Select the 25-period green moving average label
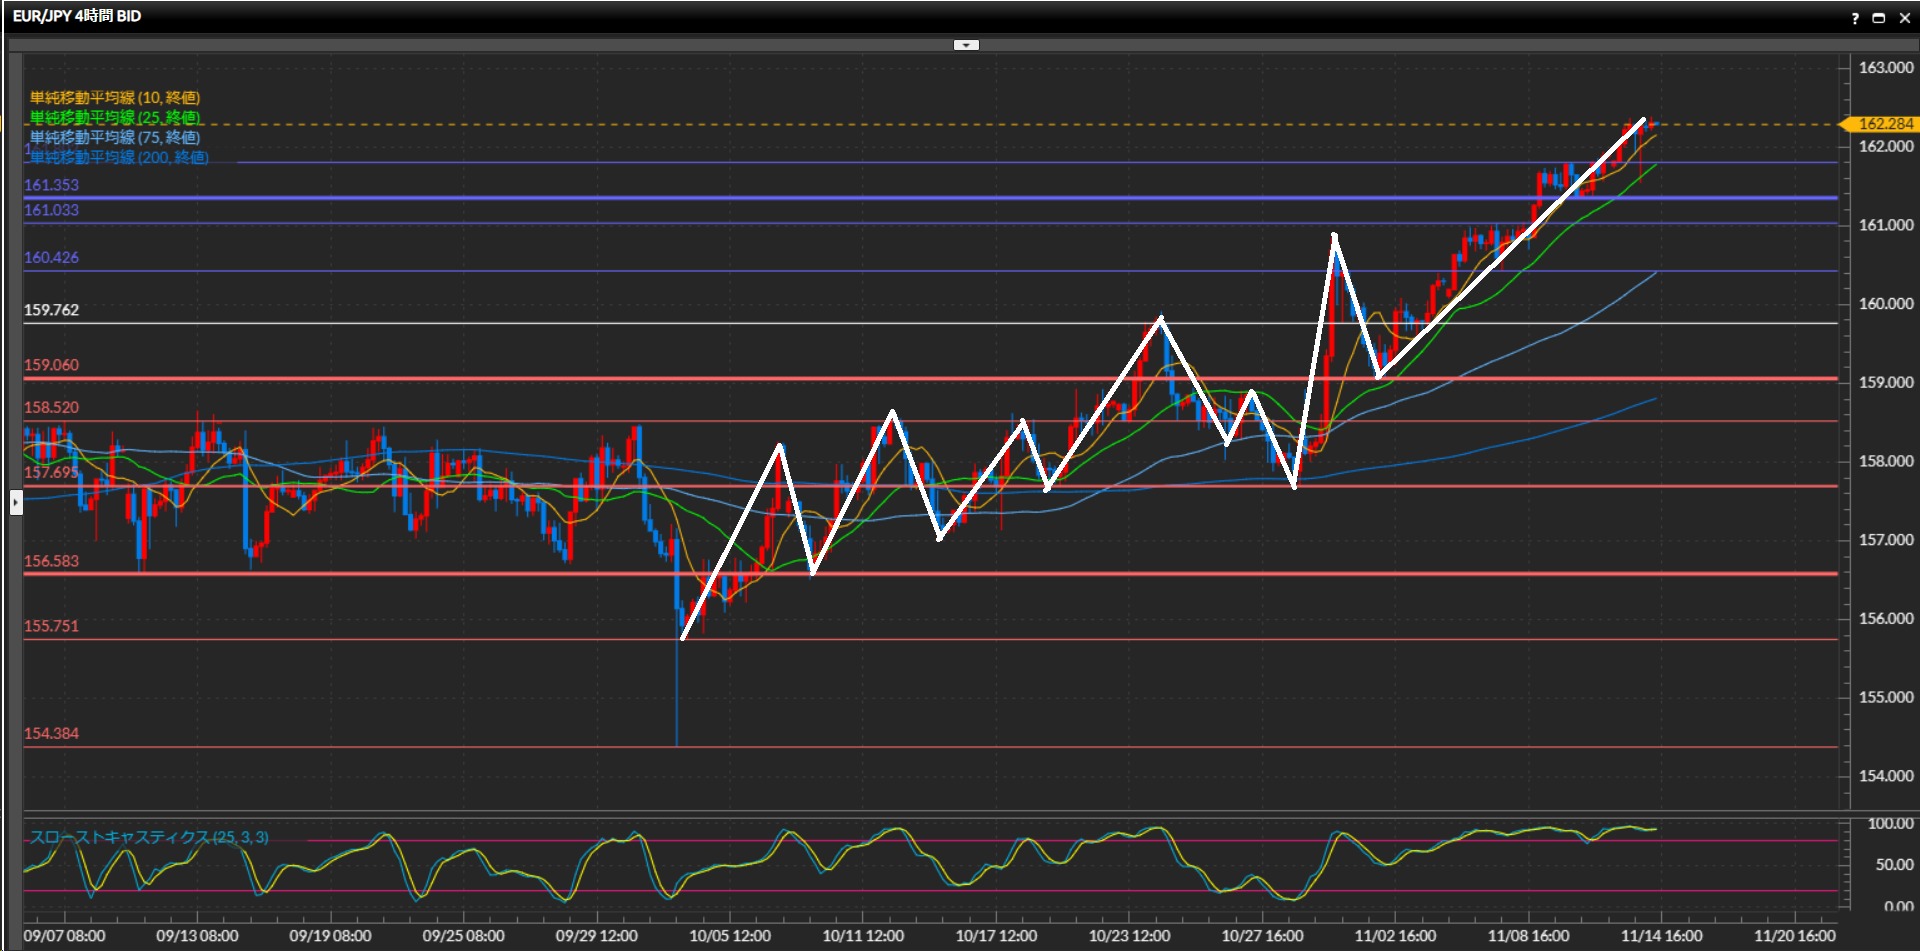Screen dimensions: 1920x951 point(115,117)
